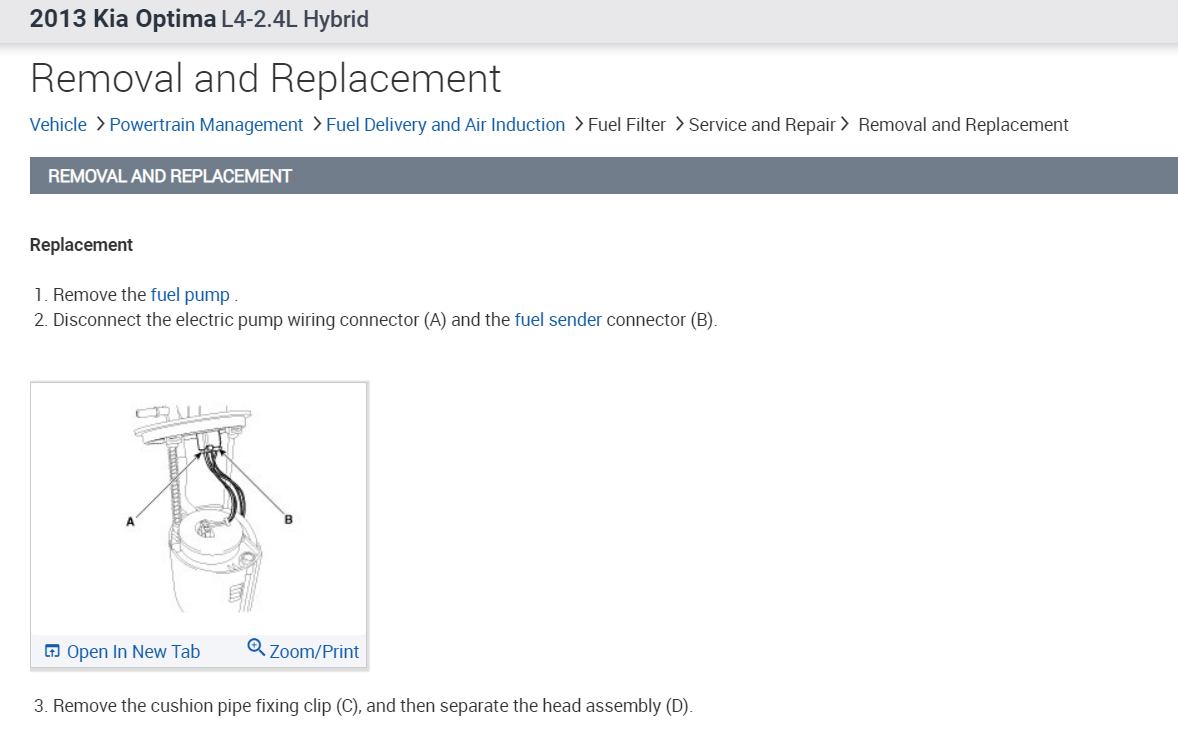Click the chevron following Powertrain Management

315,125
